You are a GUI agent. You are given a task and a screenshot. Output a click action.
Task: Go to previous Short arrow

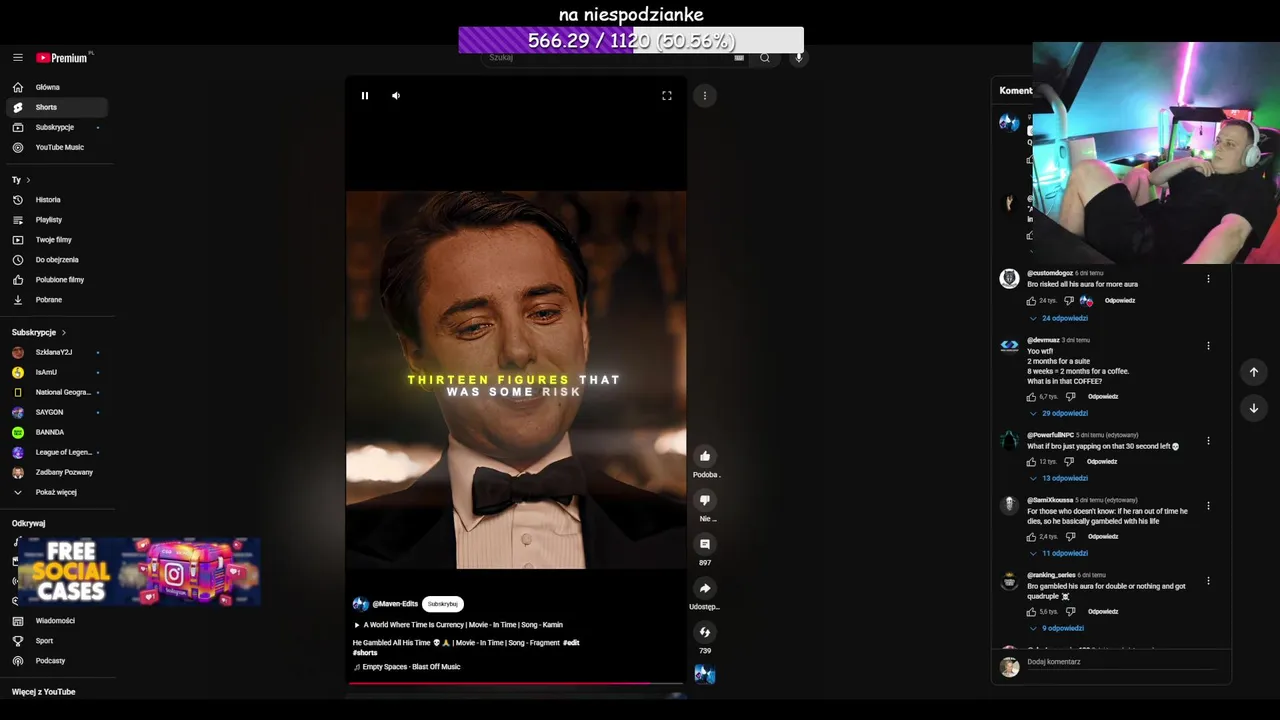(x=1253, y=372)
